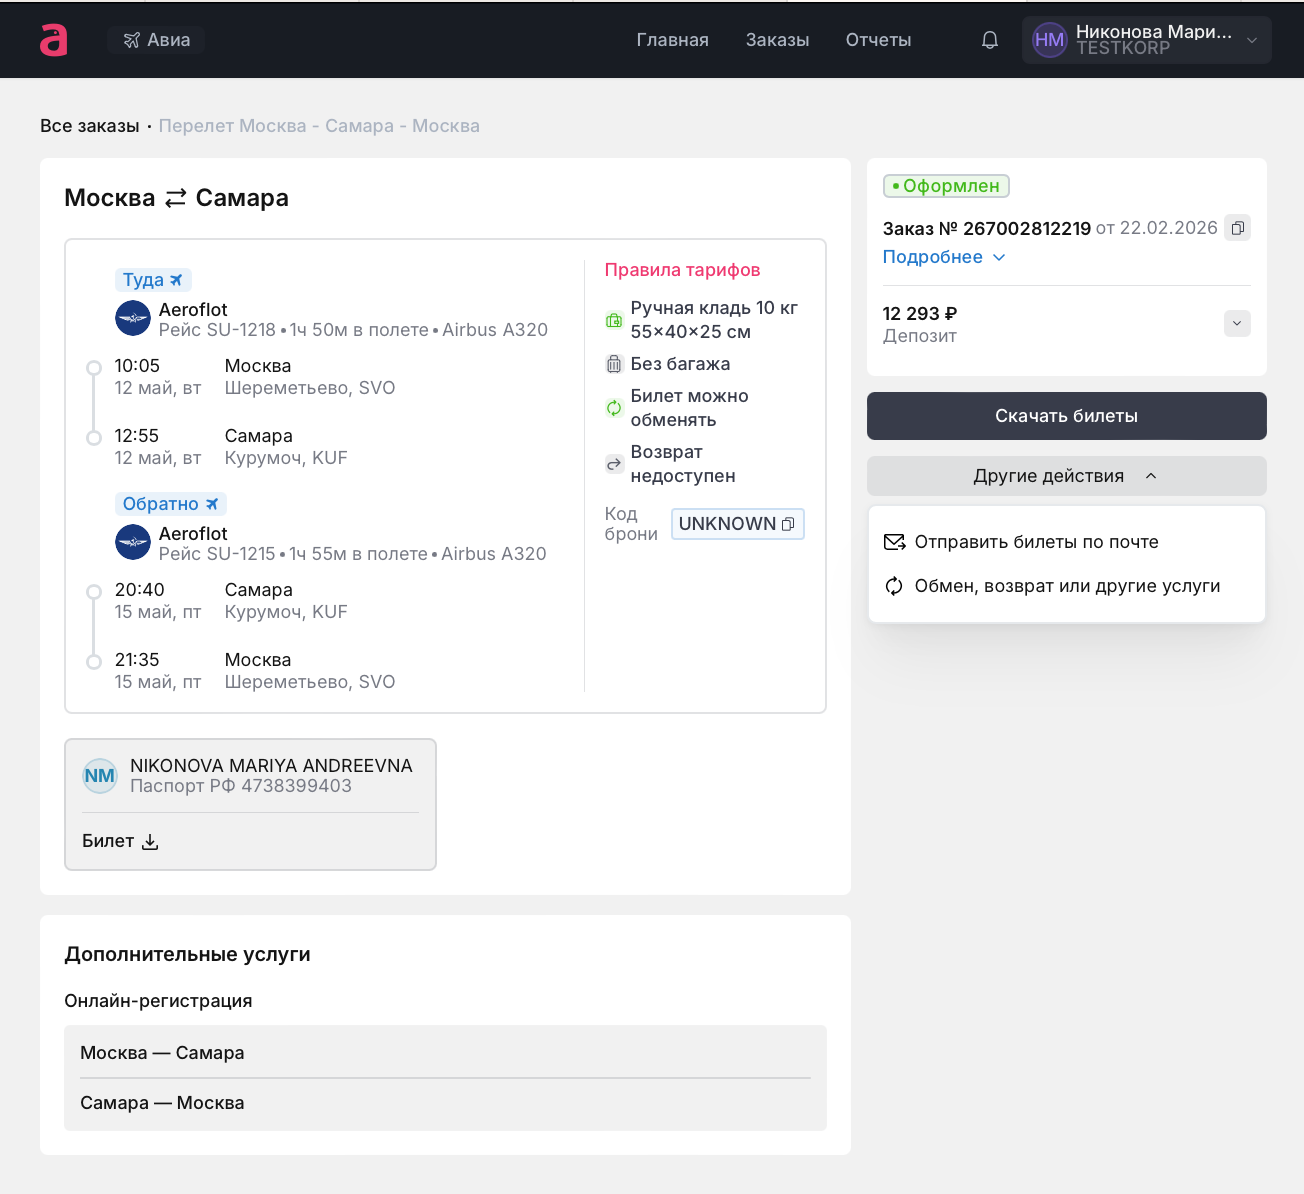Download ticket via Билет download icon
This screenshot has height=1194, width=1304.
point(150,842)
